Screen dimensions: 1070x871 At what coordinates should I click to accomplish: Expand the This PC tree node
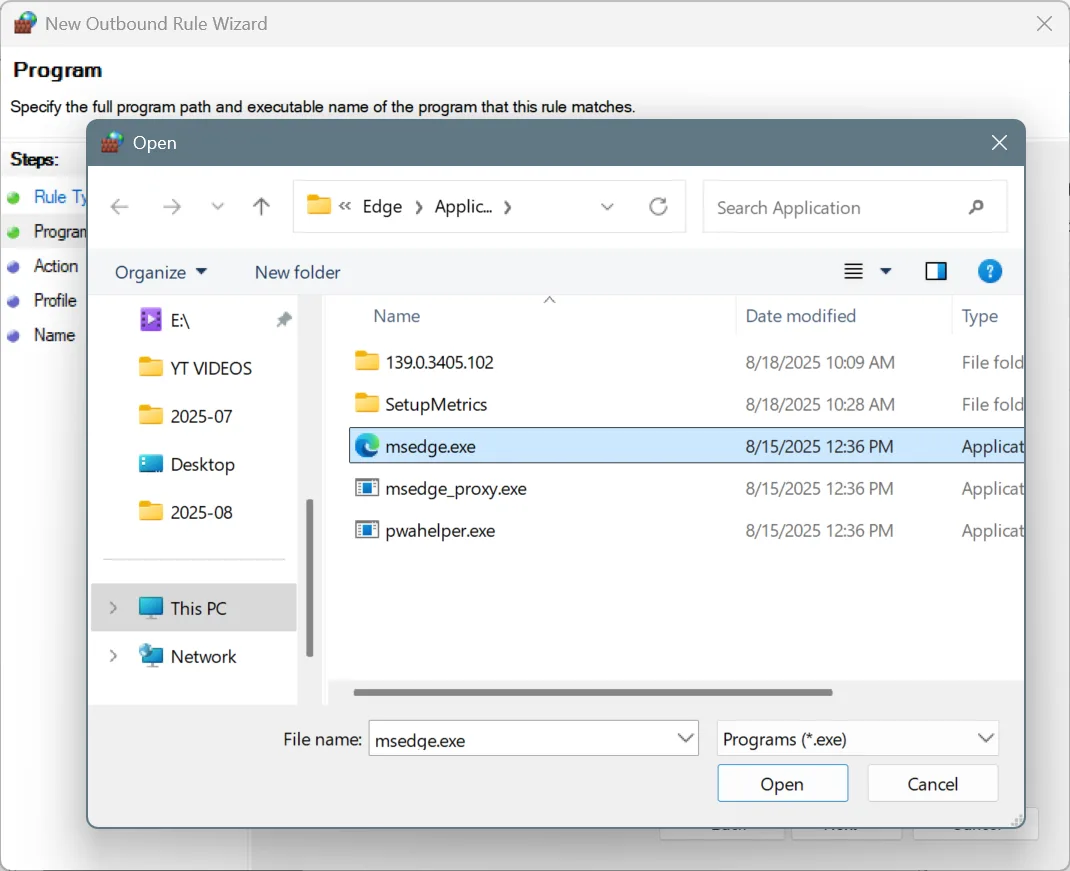click(x=113, y=608)
